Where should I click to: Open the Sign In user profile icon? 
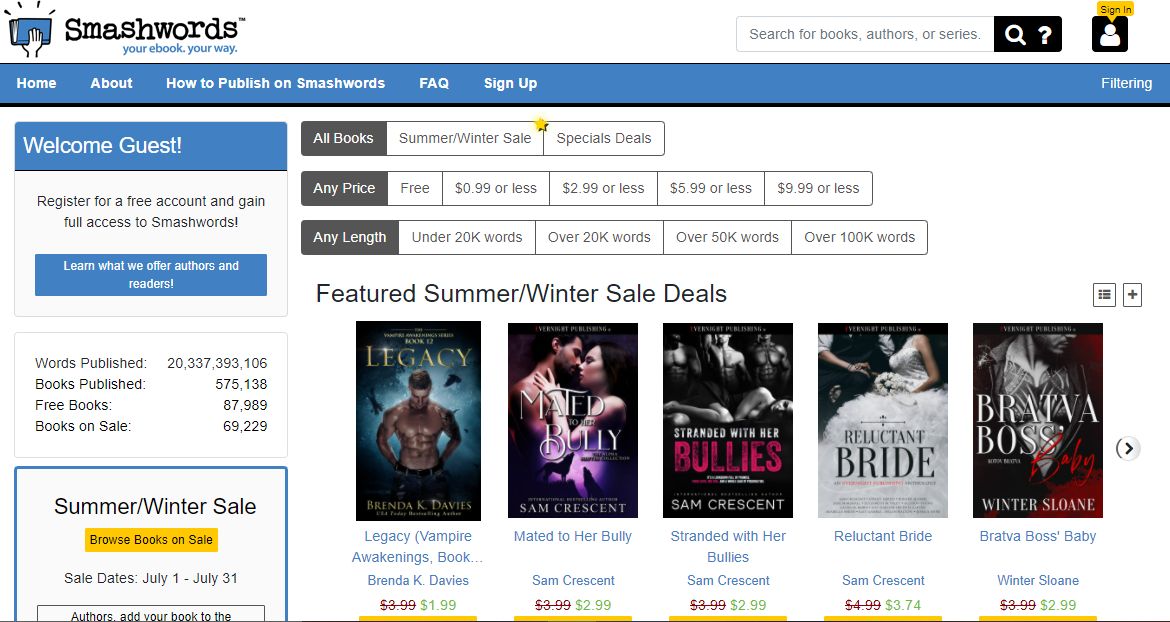pyautogui.click(x=1110, y=34)
